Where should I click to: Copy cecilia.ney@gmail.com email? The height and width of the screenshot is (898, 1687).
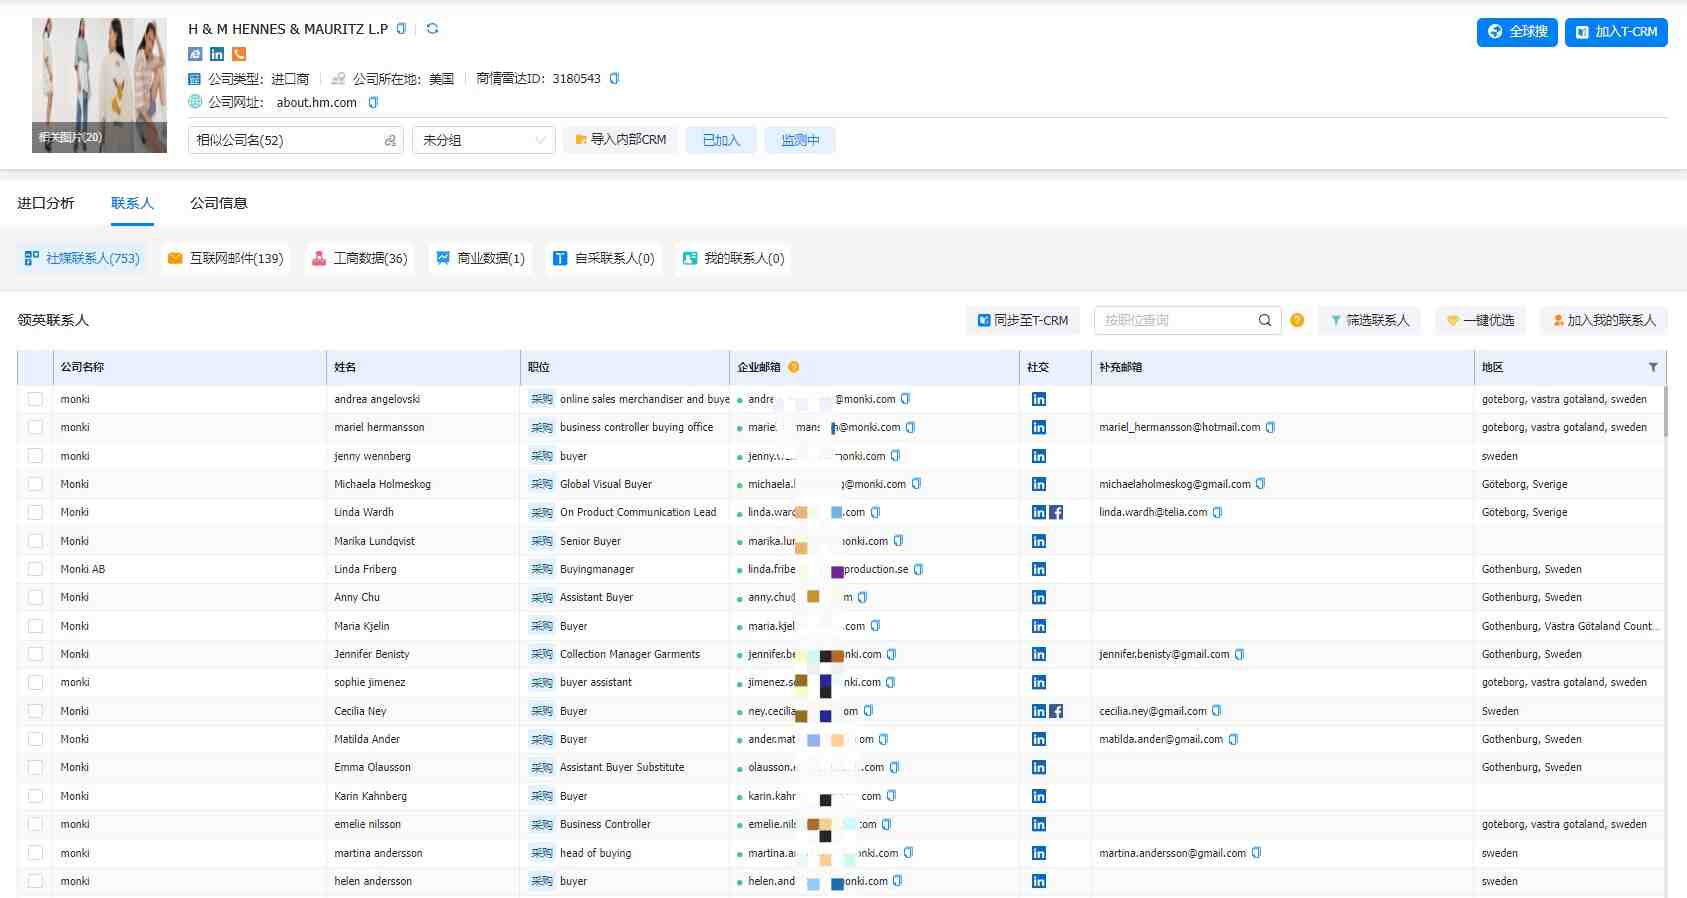(1216, 711)
